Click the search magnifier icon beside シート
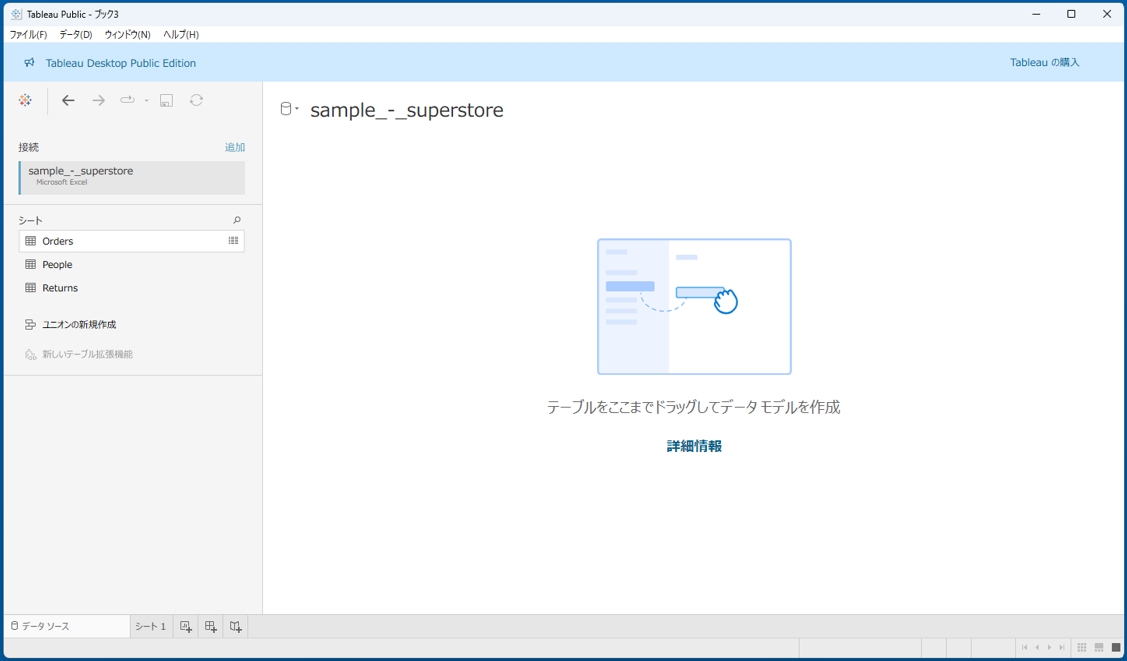Image resolution: width=1127 pixels, height=661 pixels. coord(237,220)
